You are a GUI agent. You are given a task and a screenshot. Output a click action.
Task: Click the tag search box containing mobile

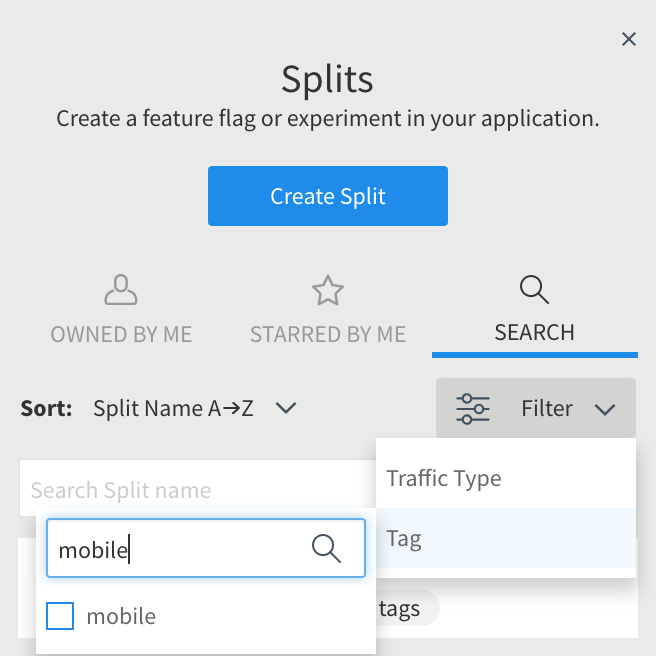pyautogui.click(x=206, y=548)
